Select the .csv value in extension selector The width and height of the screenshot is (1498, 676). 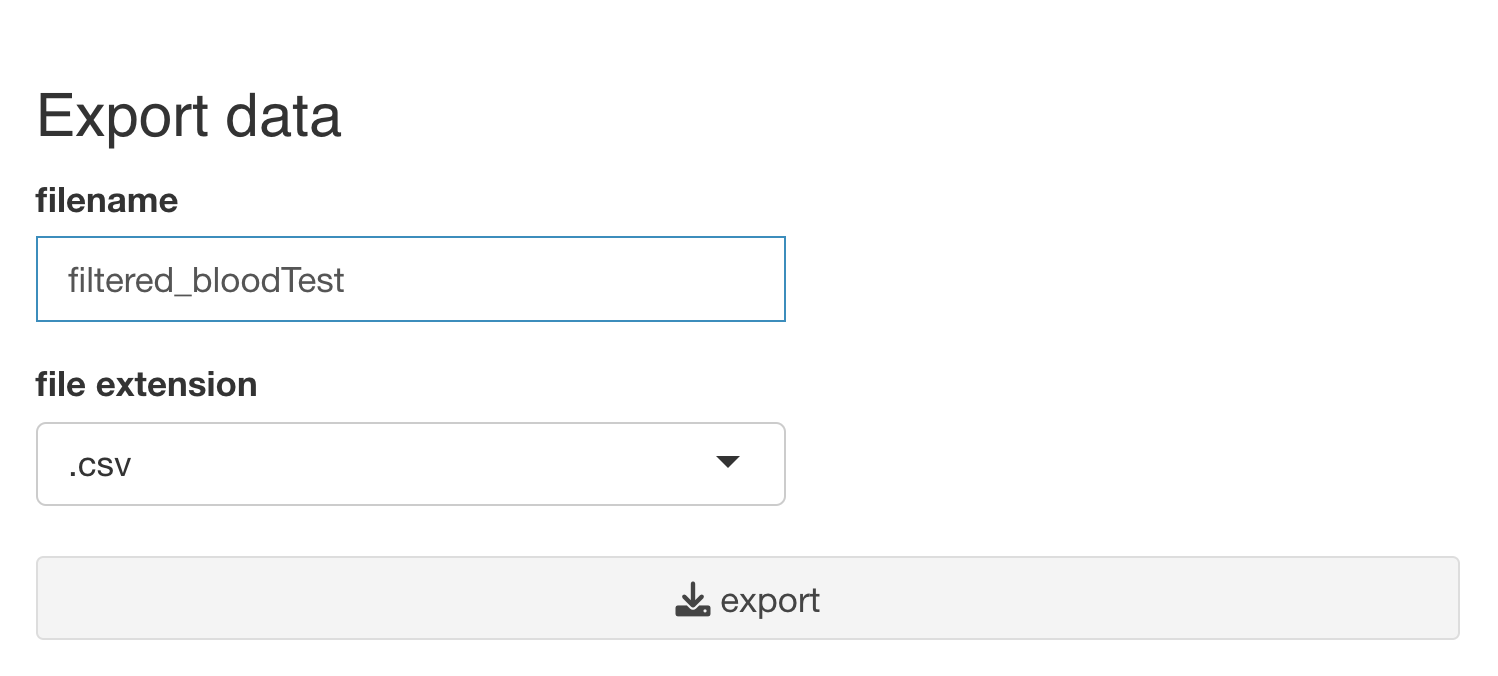[x=100, y=465]
